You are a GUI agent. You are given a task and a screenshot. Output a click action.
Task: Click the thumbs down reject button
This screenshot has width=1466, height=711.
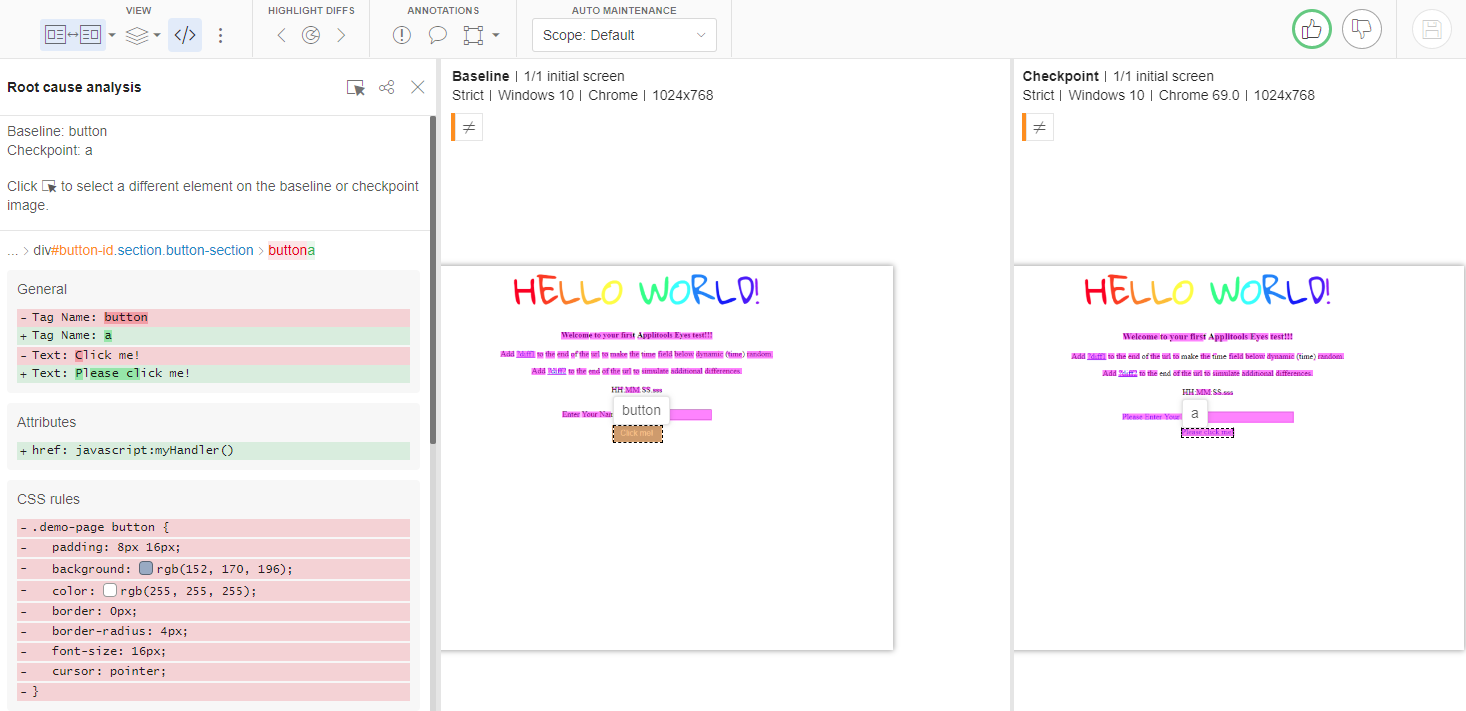click(x=1361, y=30)
